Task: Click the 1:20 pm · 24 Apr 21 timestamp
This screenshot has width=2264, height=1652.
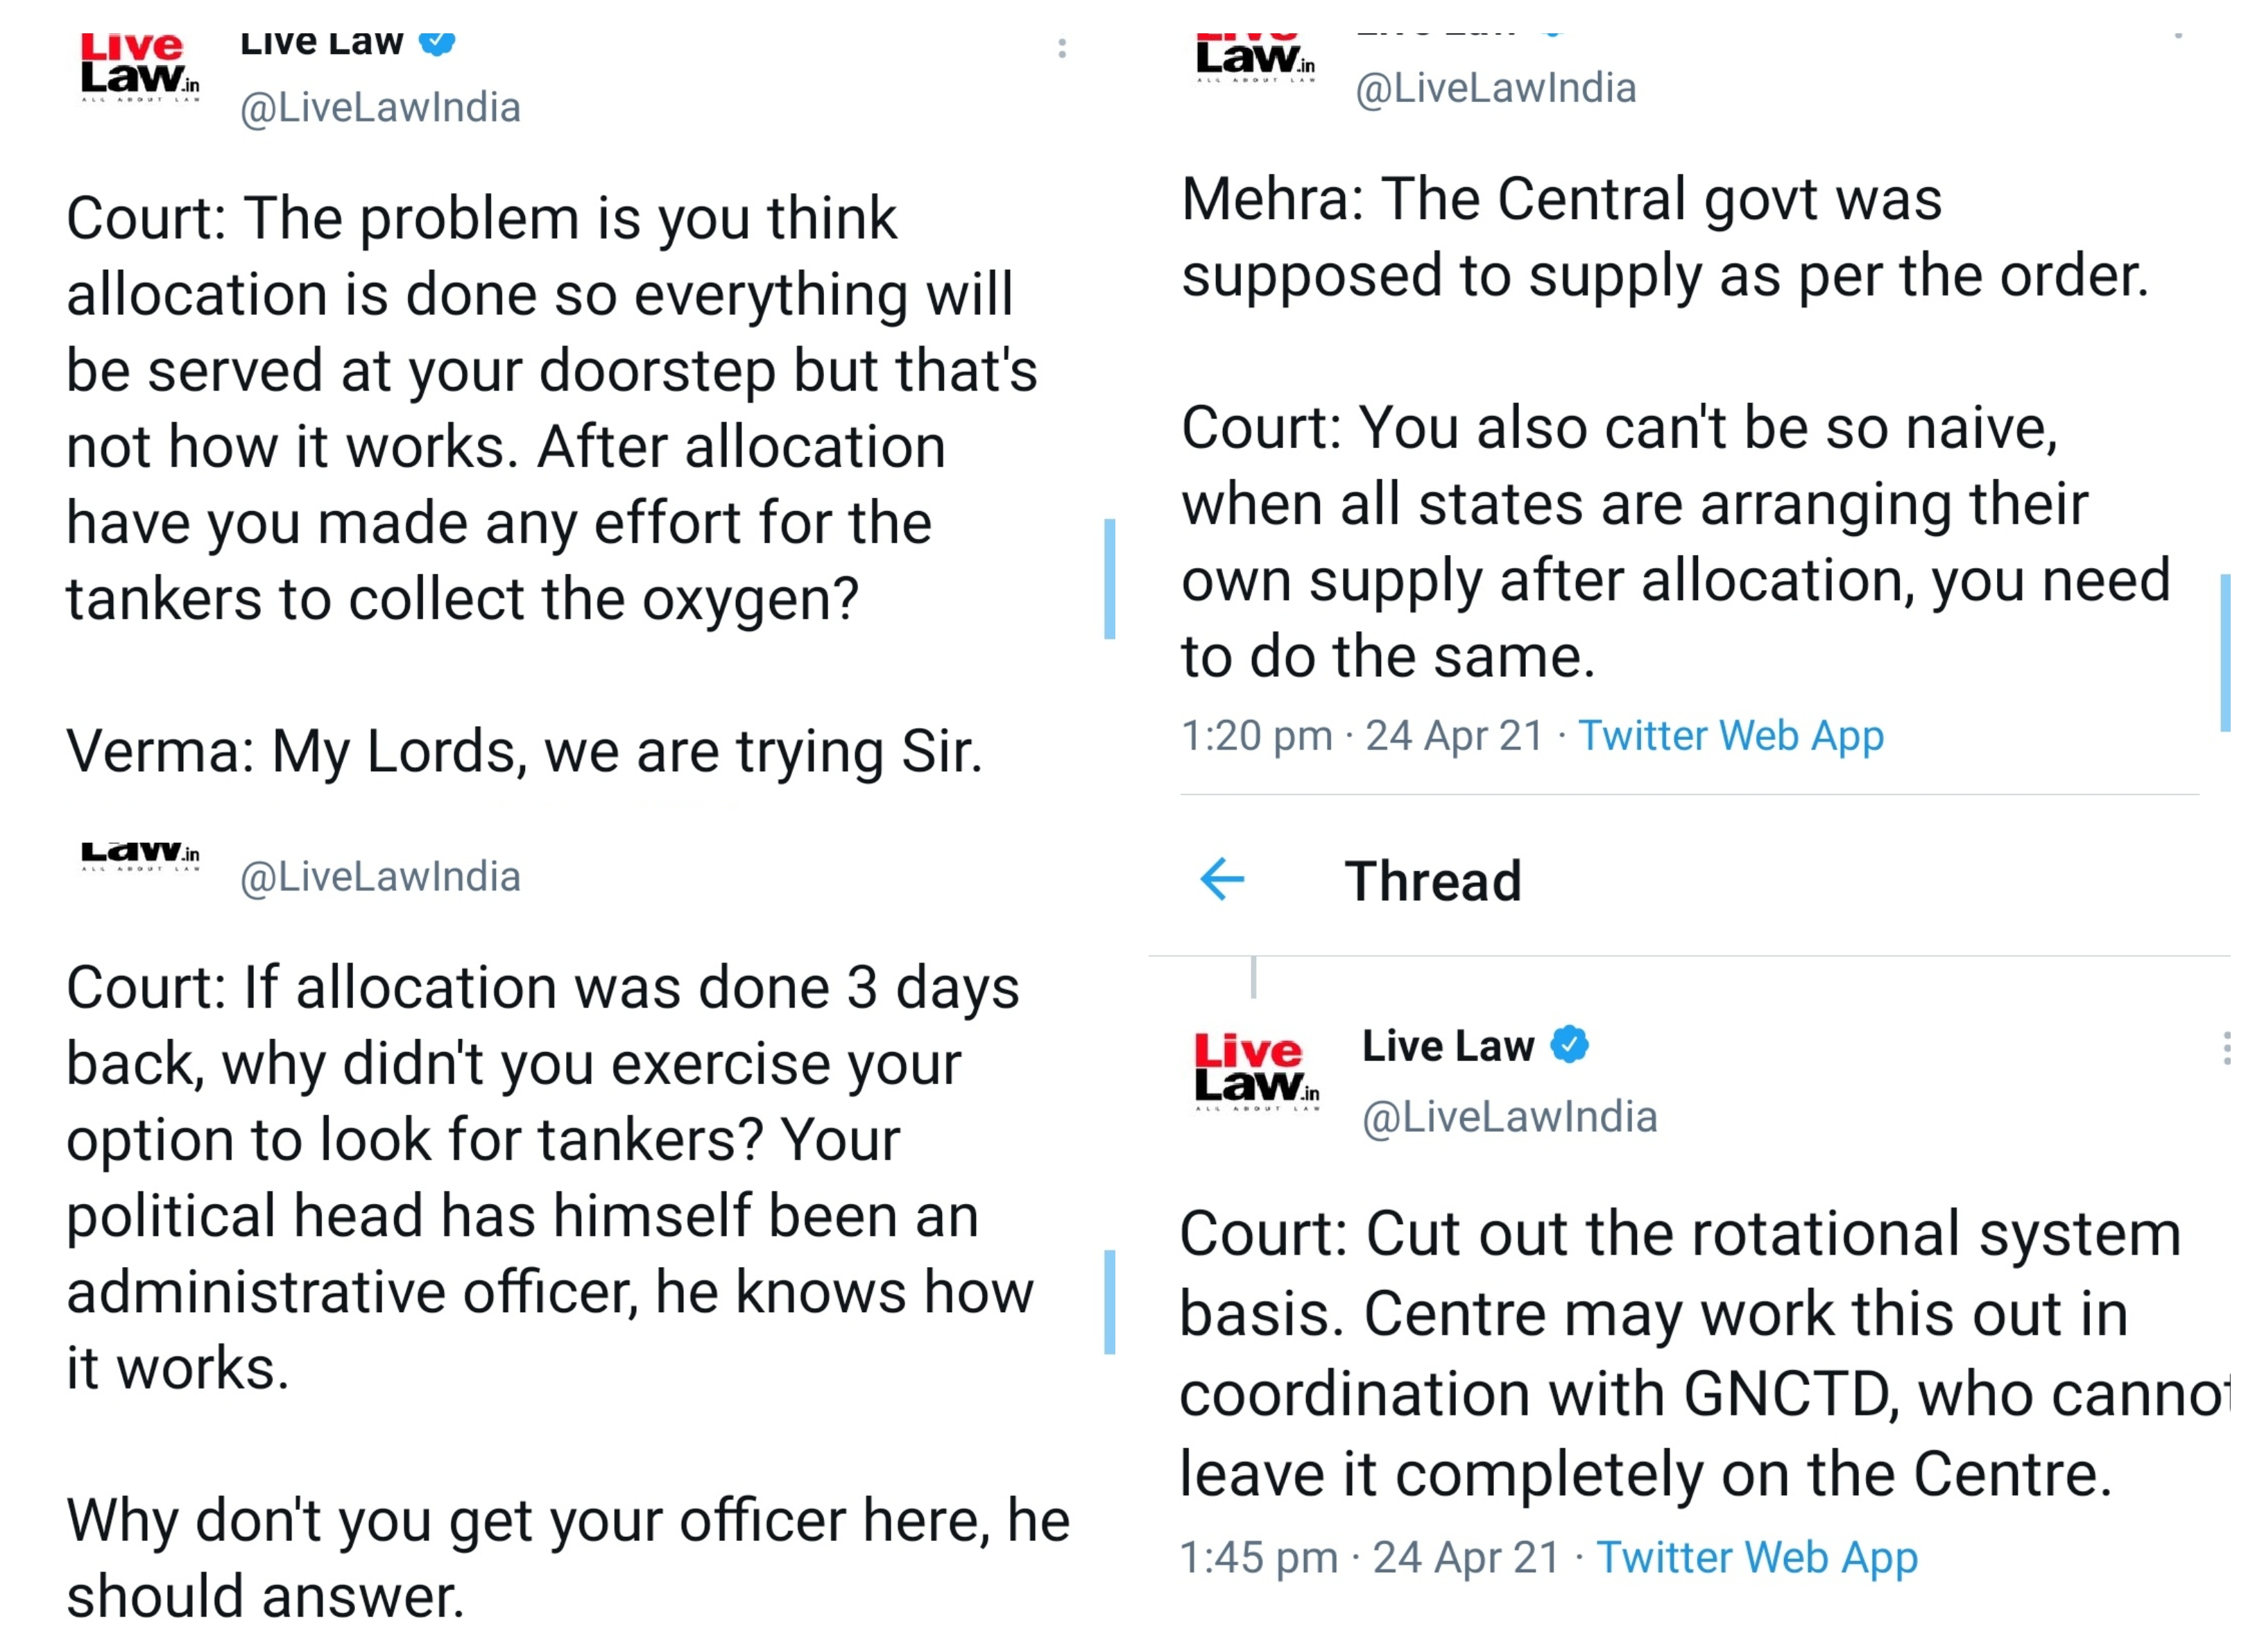Action: coord(1362,736)
